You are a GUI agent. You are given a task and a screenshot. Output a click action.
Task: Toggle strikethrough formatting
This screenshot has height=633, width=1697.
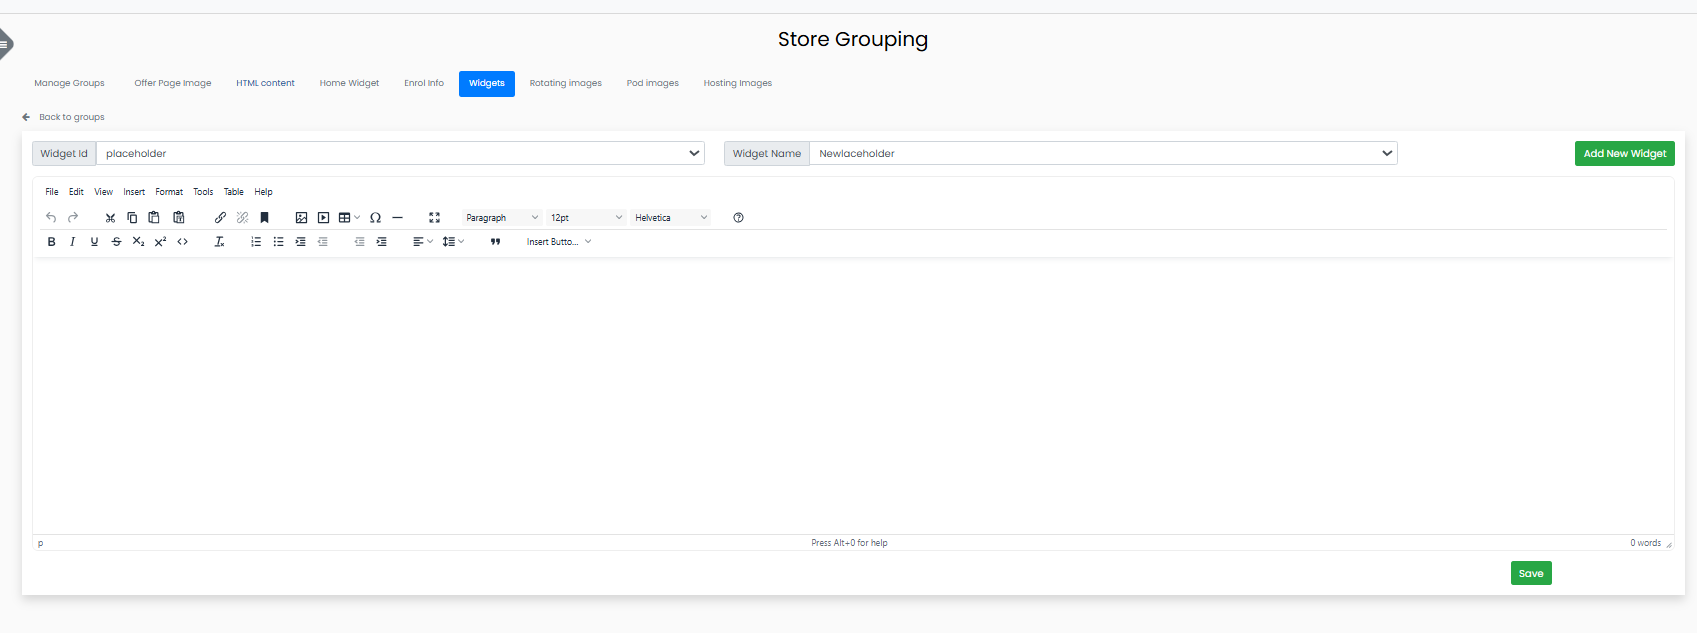117,242
